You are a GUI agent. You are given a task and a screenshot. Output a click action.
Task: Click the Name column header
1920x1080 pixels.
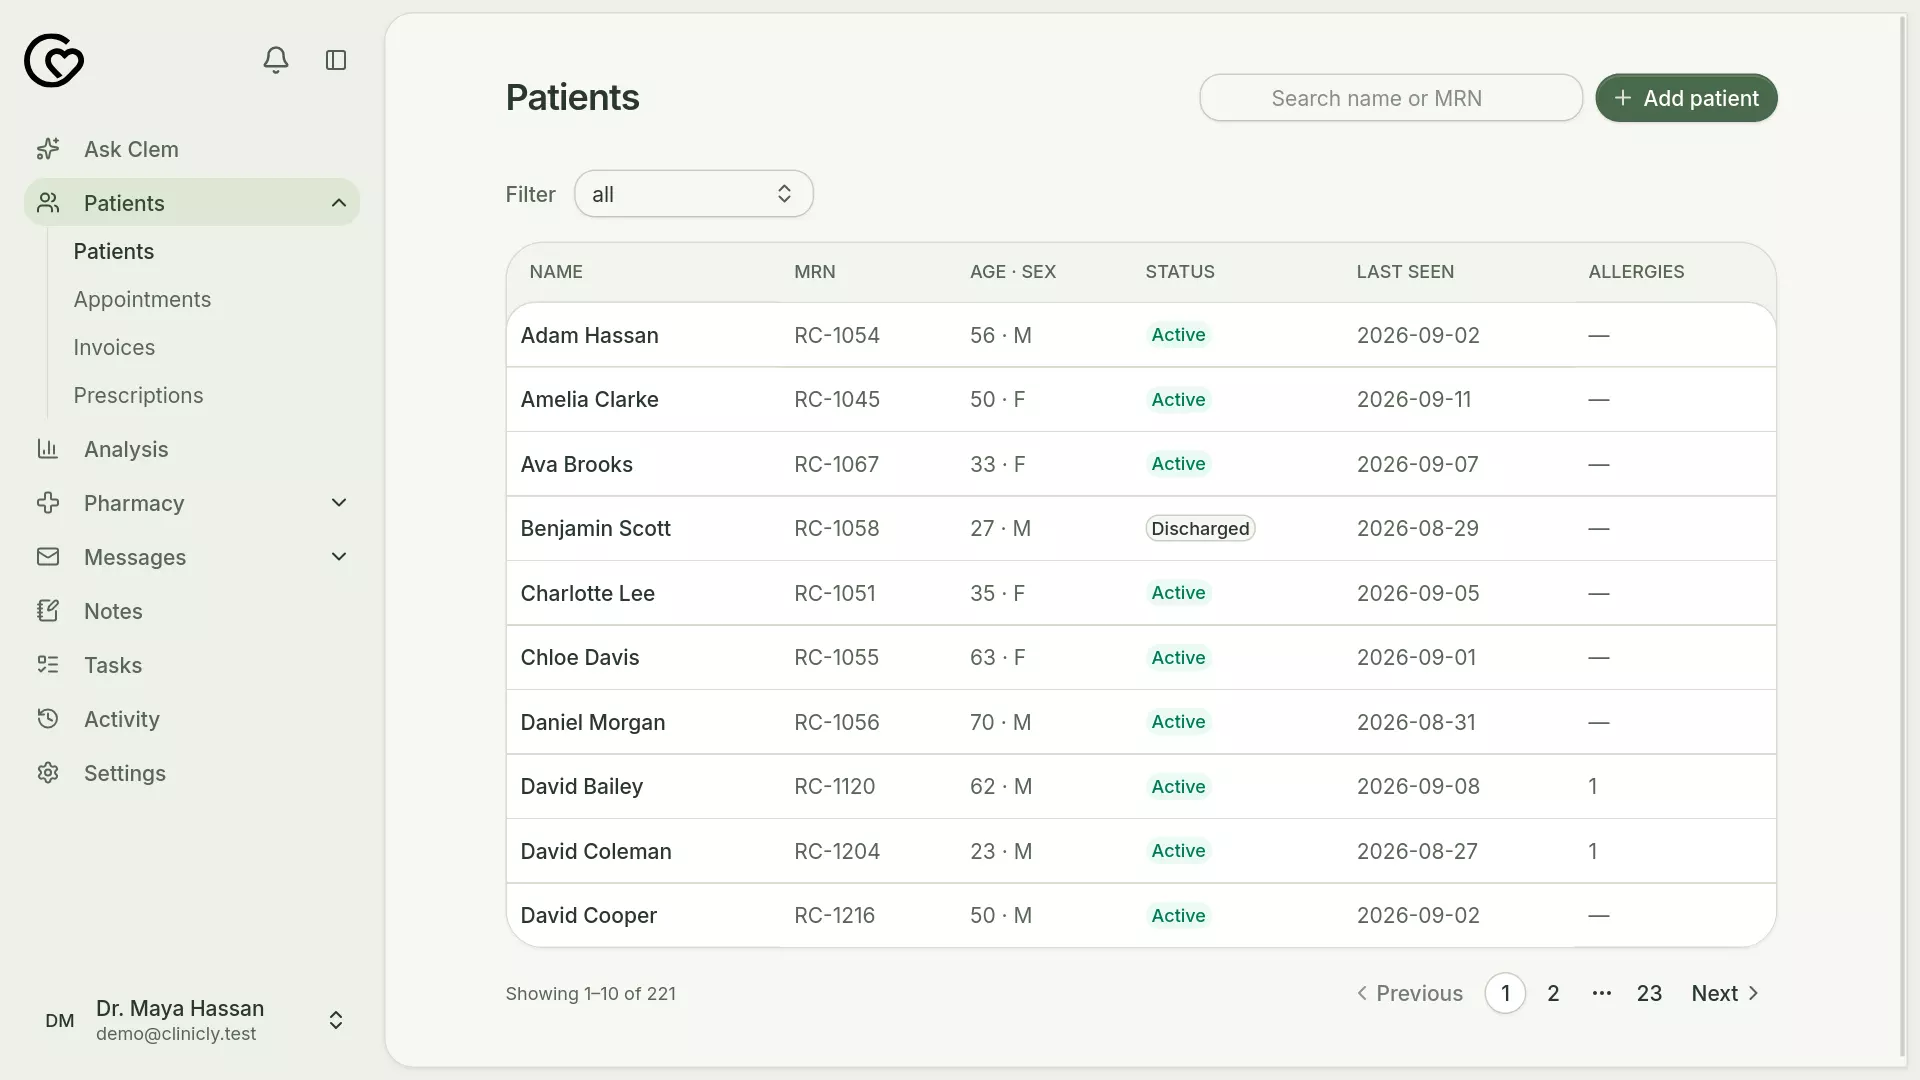556,272
